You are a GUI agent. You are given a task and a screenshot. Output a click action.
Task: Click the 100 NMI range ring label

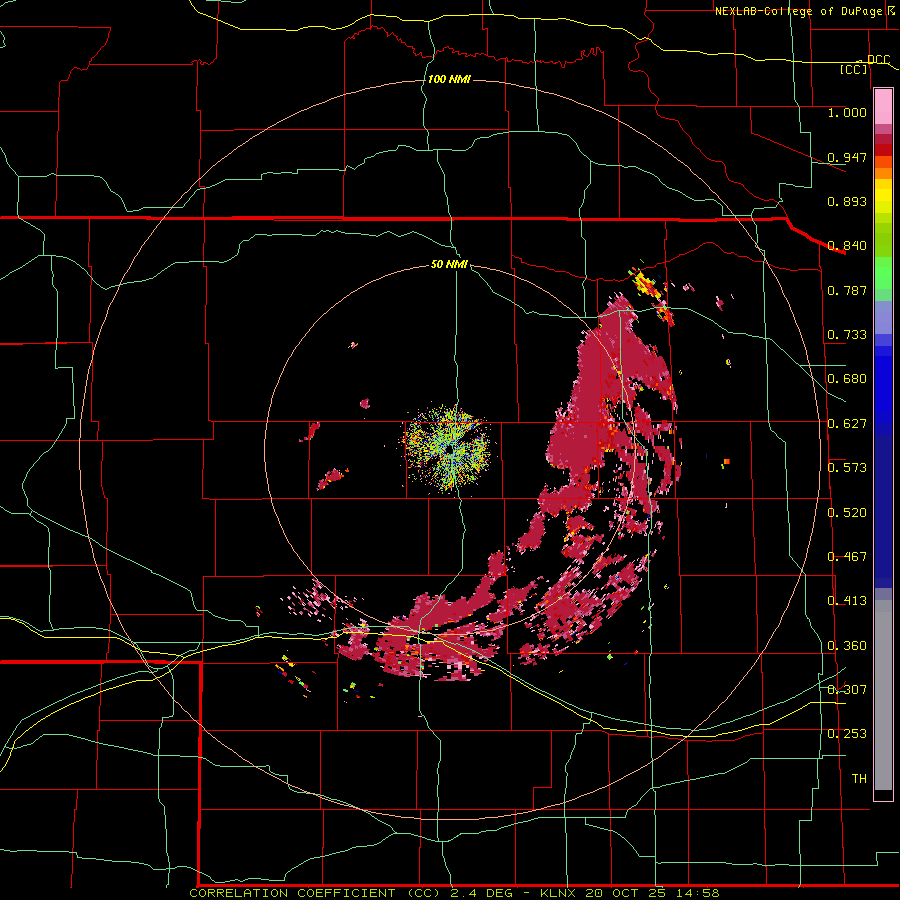[x=449, y=79]
